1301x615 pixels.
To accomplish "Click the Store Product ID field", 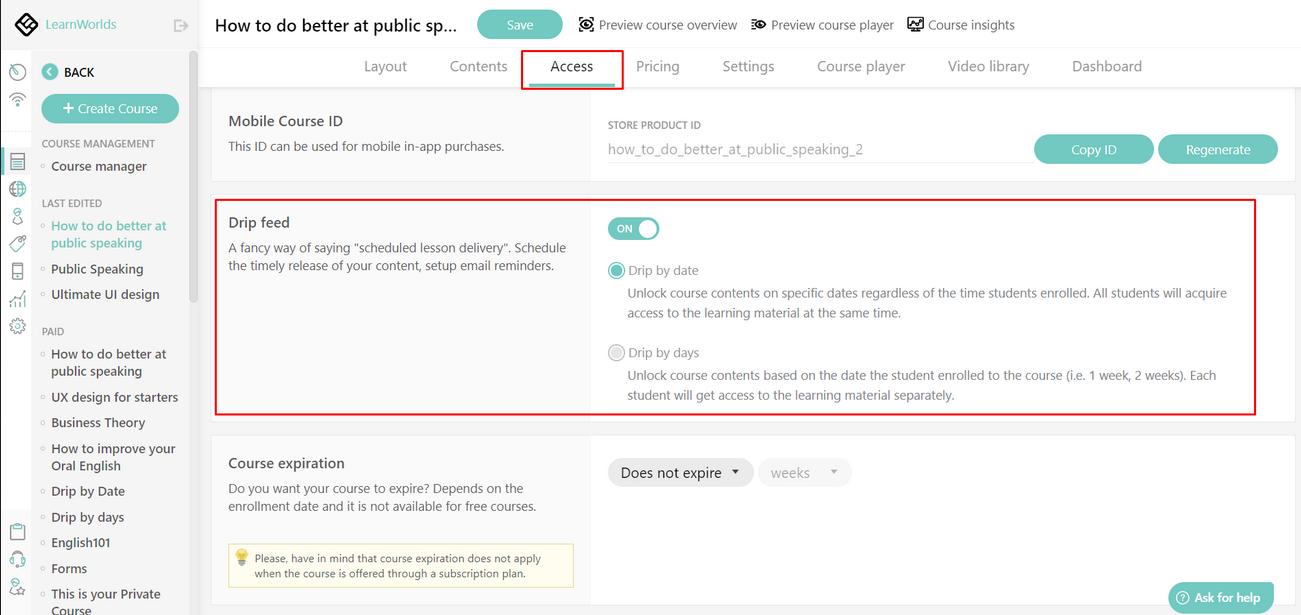I will [820, 150].
